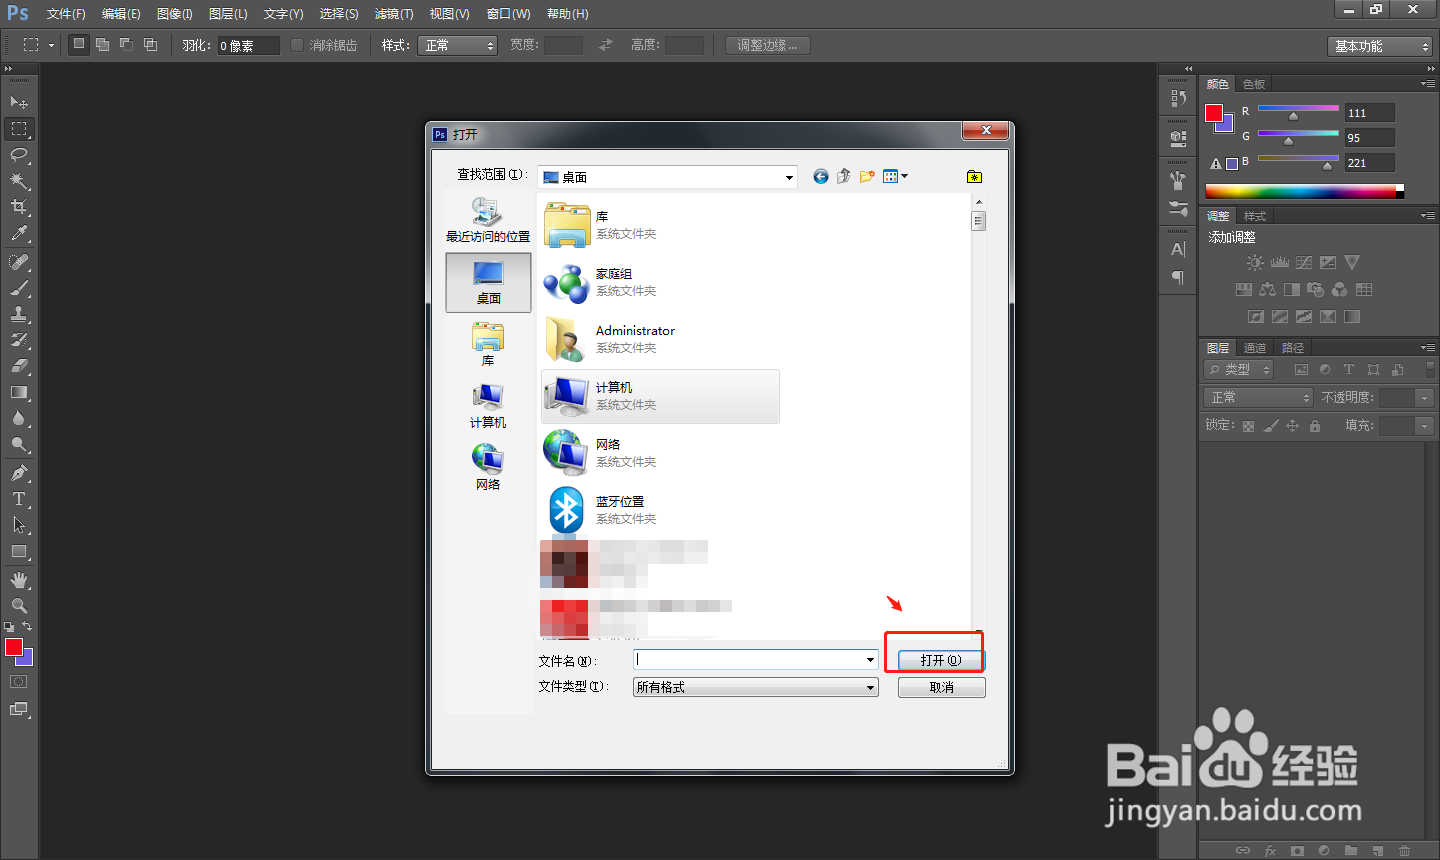The image size is (1440, 860).
Task: Choose the new selection mode button
Action: click(79, 45)
